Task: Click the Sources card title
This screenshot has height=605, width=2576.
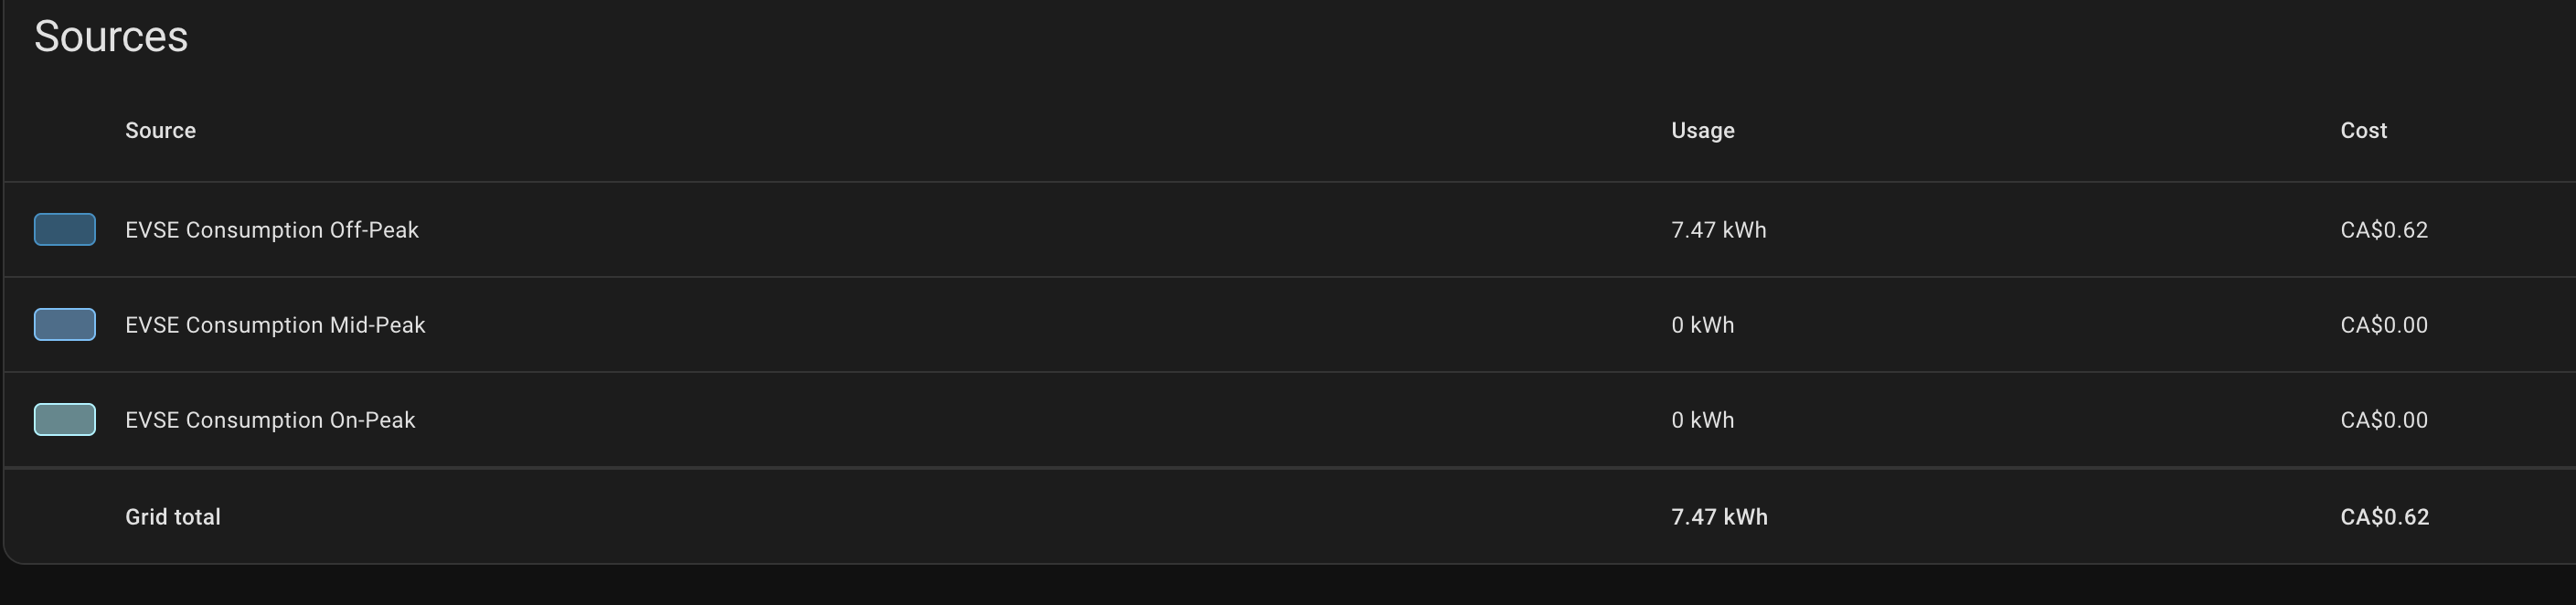Action: pyautogui.click(x=111, y=37)
